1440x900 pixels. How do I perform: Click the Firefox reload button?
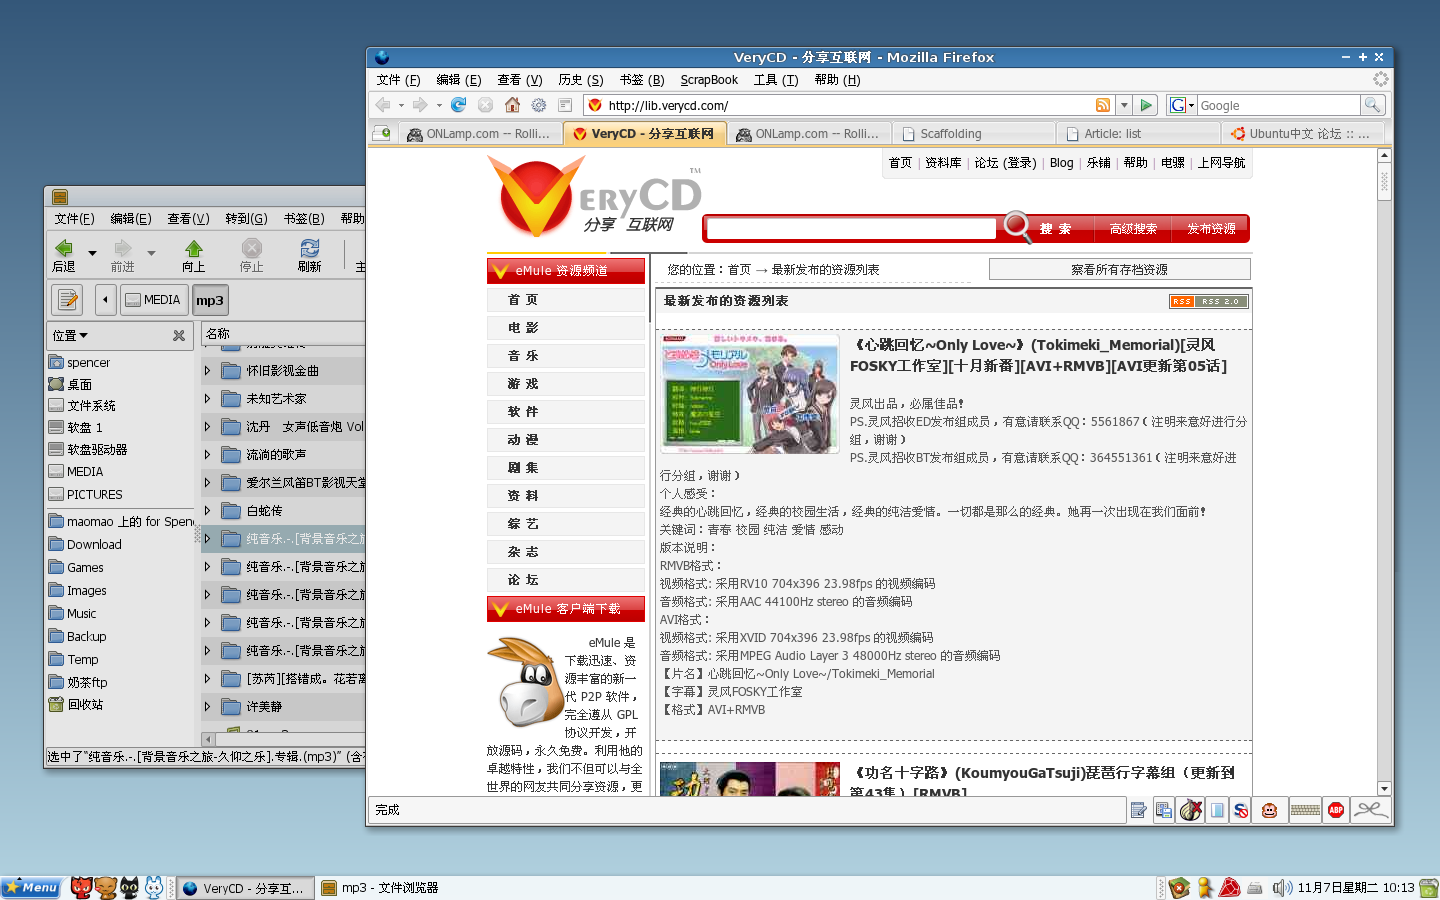458,105
